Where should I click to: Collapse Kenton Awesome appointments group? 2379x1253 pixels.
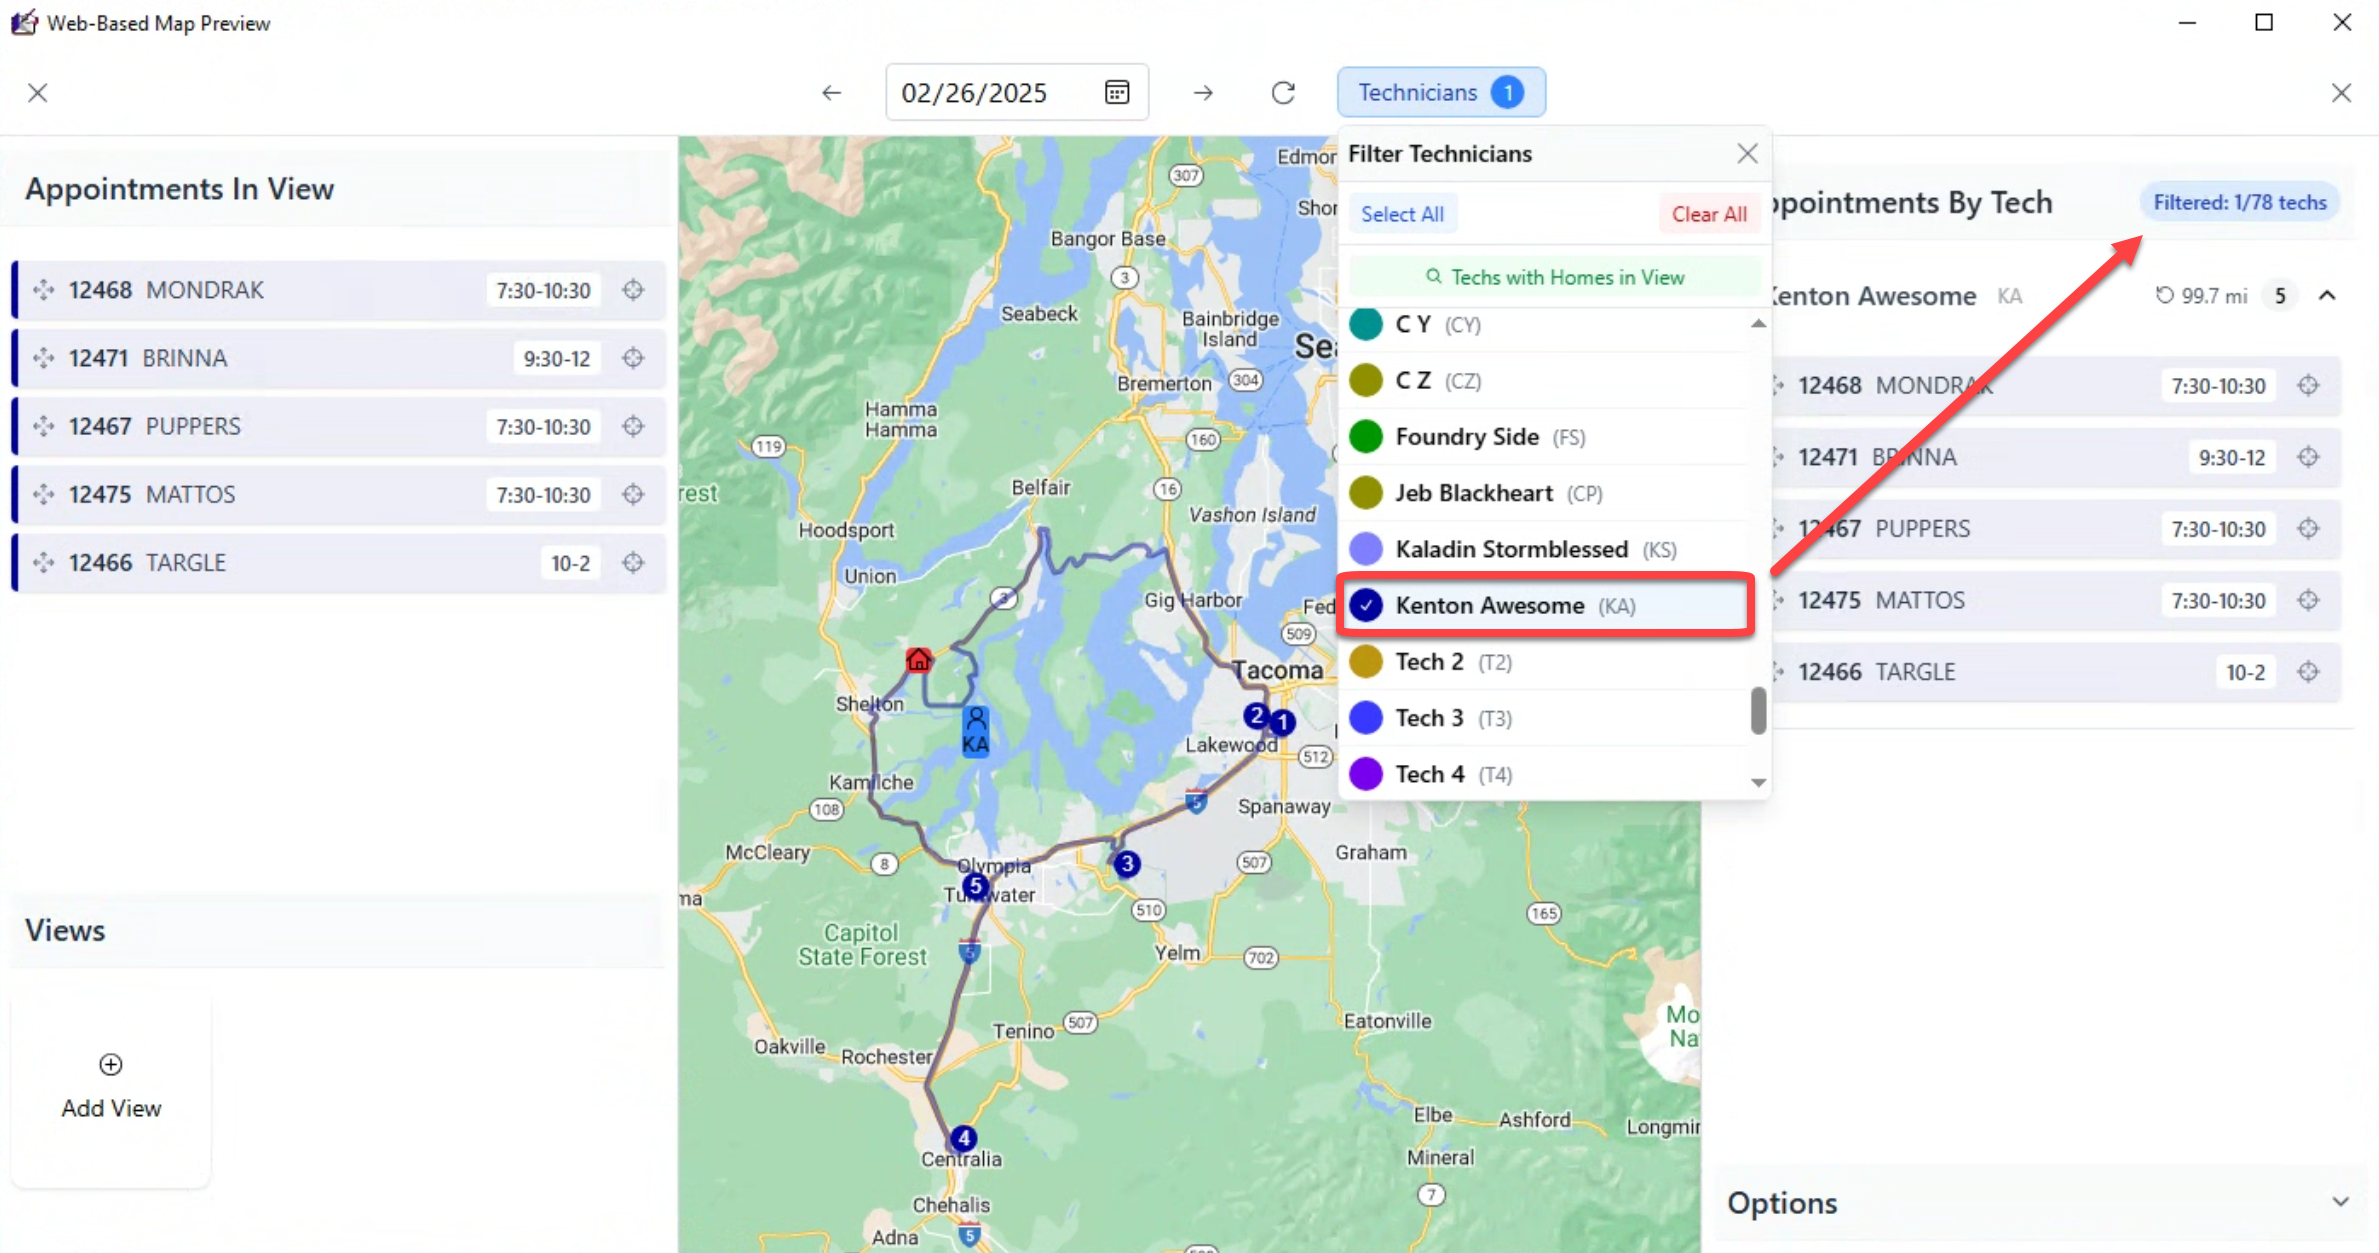2327,295
